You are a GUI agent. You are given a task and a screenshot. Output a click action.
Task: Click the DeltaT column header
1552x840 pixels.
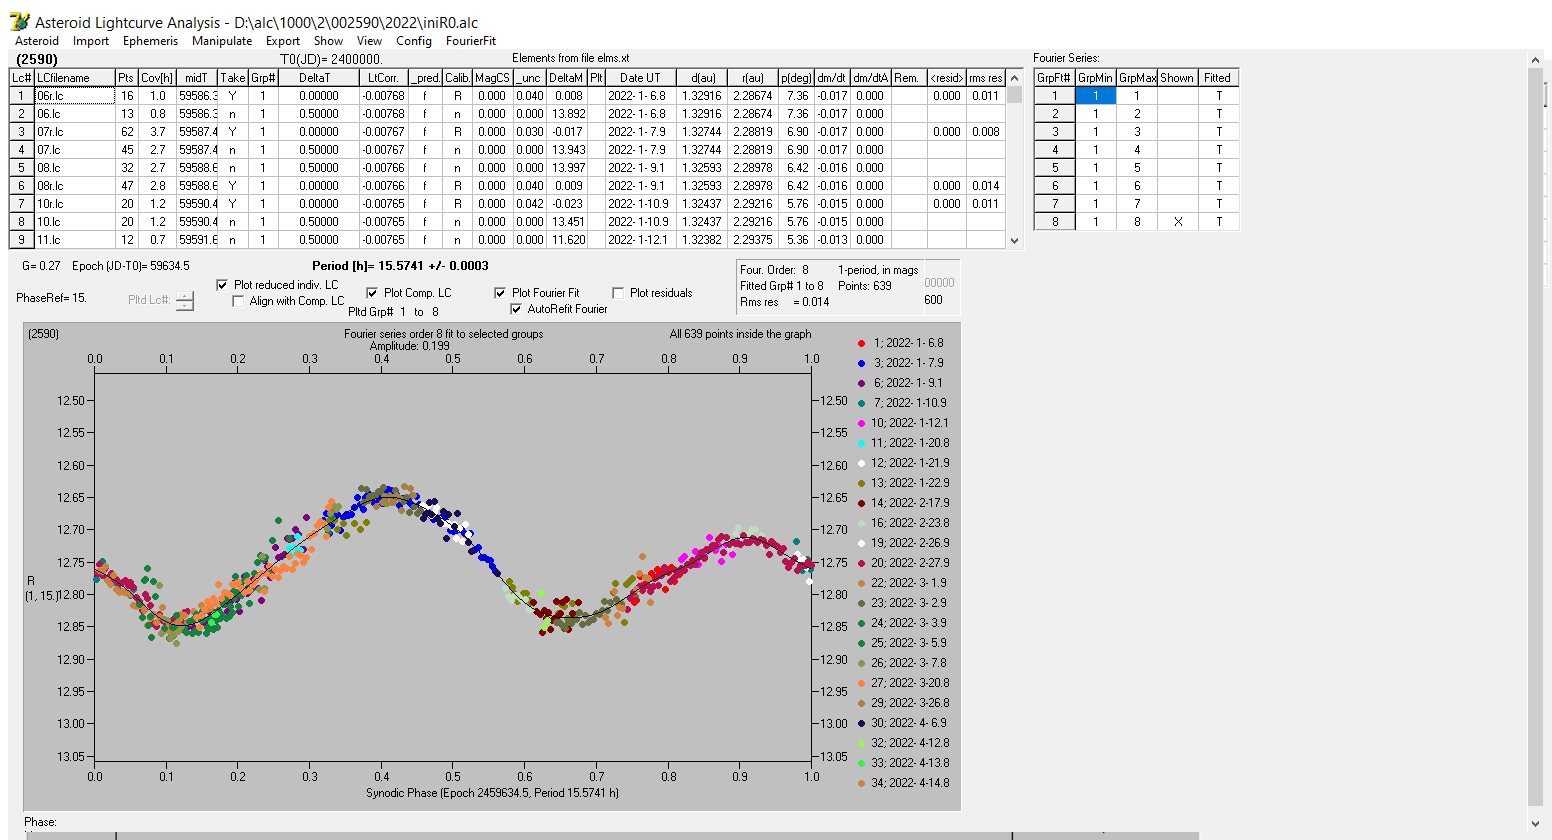pyautogui.click(x=319, y=78)
